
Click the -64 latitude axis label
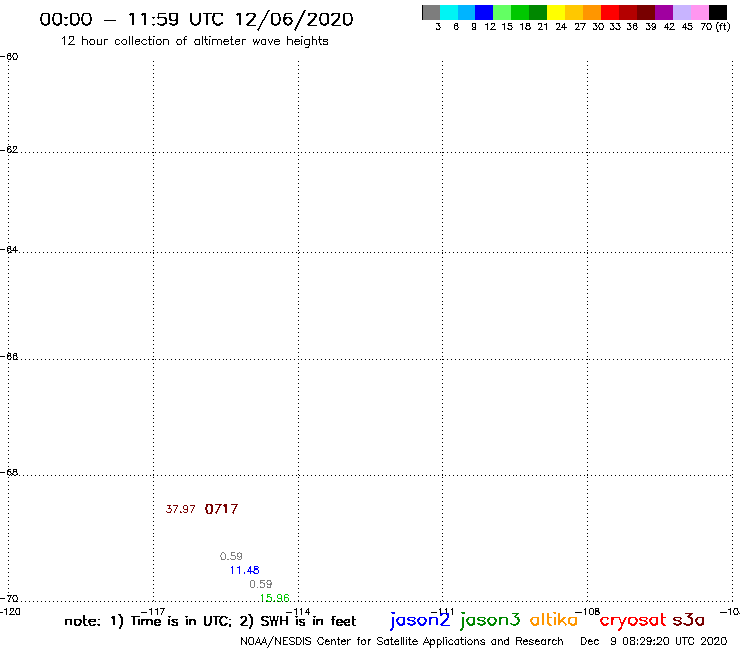9,249
